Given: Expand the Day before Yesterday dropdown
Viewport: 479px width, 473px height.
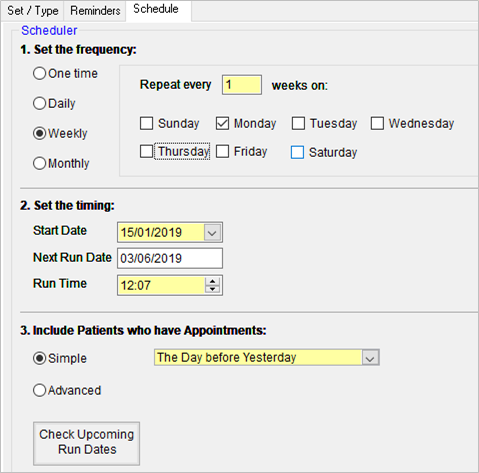Looking at the screenshot, I should point(370,358).
